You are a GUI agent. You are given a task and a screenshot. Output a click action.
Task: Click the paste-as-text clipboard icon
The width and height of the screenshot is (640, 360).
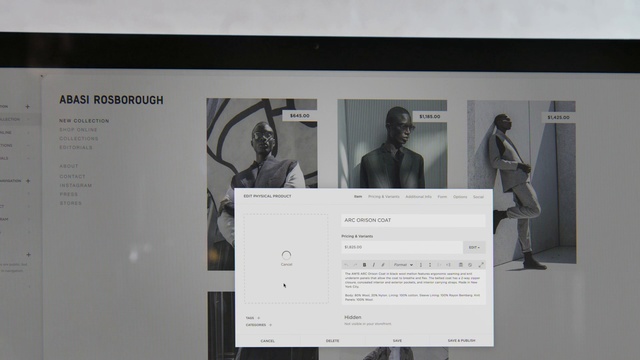pyautogui.click(x=461, y=265)
